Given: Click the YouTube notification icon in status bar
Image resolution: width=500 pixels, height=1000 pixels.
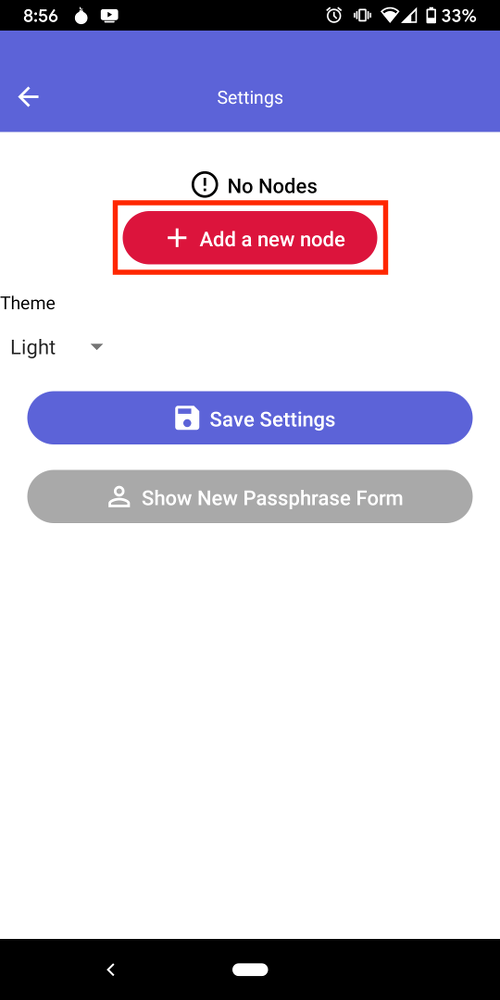Looking at the screenshot, I should point(109,16).
